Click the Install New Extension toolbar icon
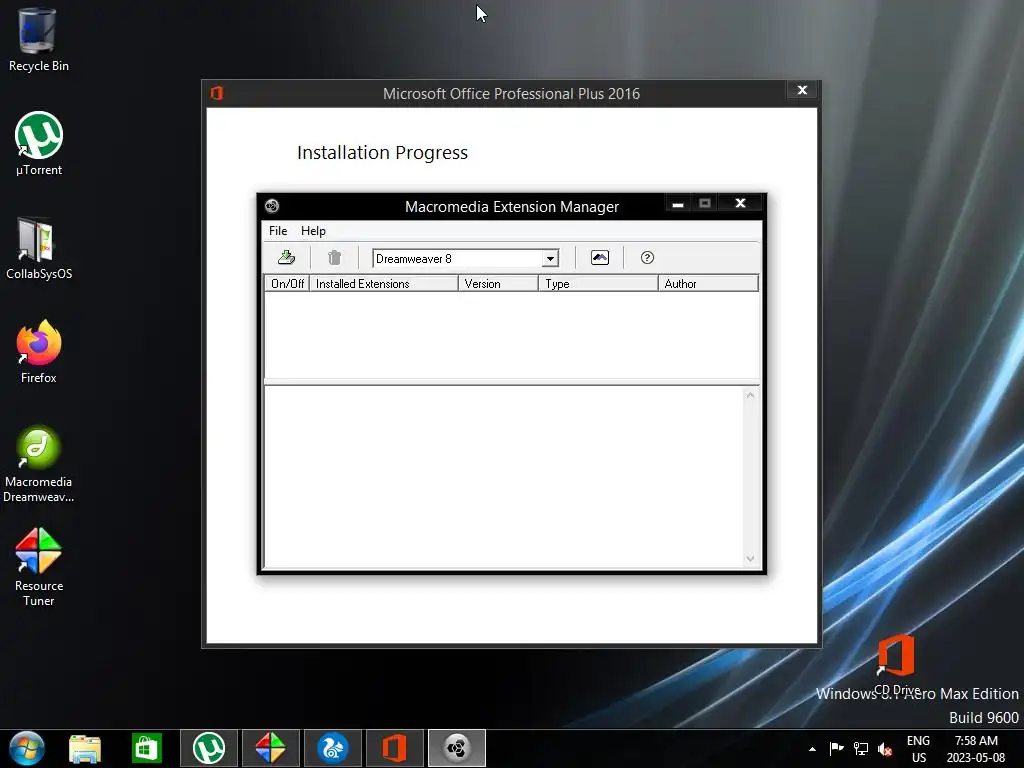Viewport: 1024px width, 768px height. tap(286, 258)
